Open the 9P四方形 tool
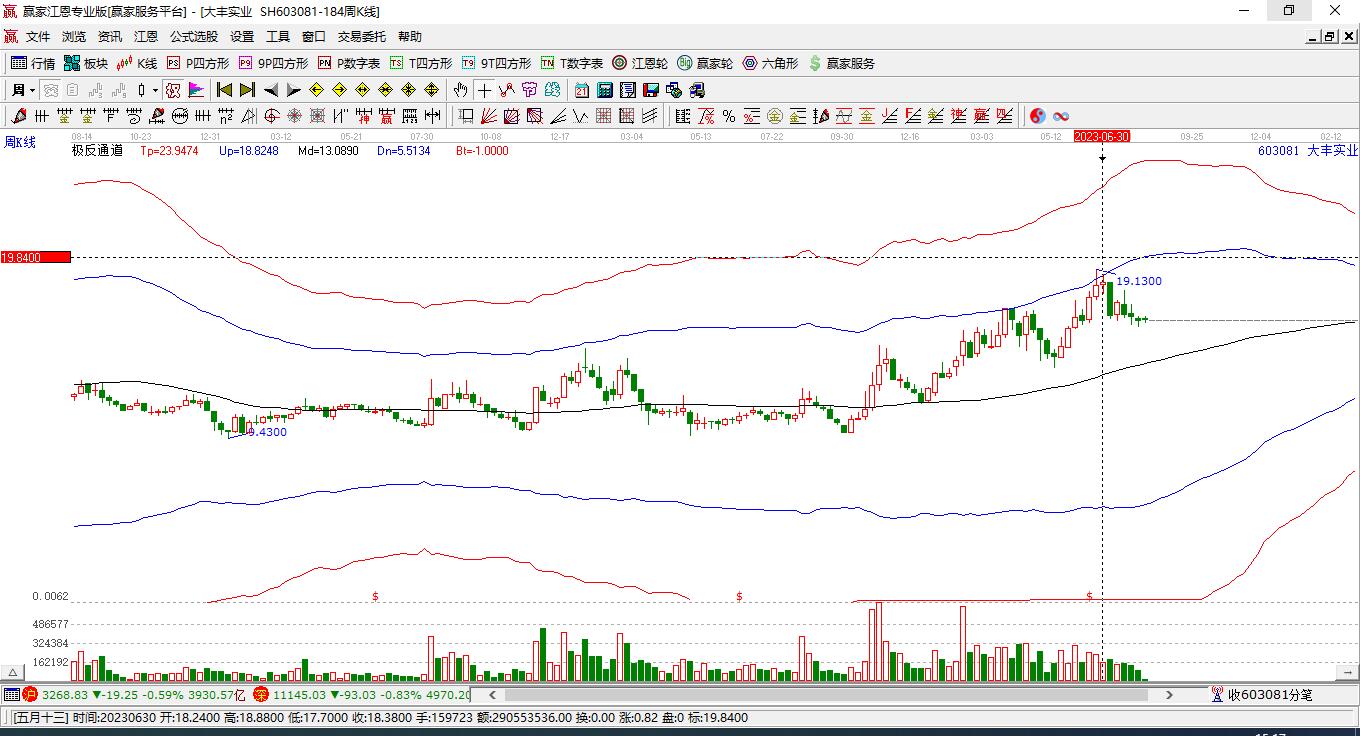Screen dimensions: 1360x736 click(273, 63)
